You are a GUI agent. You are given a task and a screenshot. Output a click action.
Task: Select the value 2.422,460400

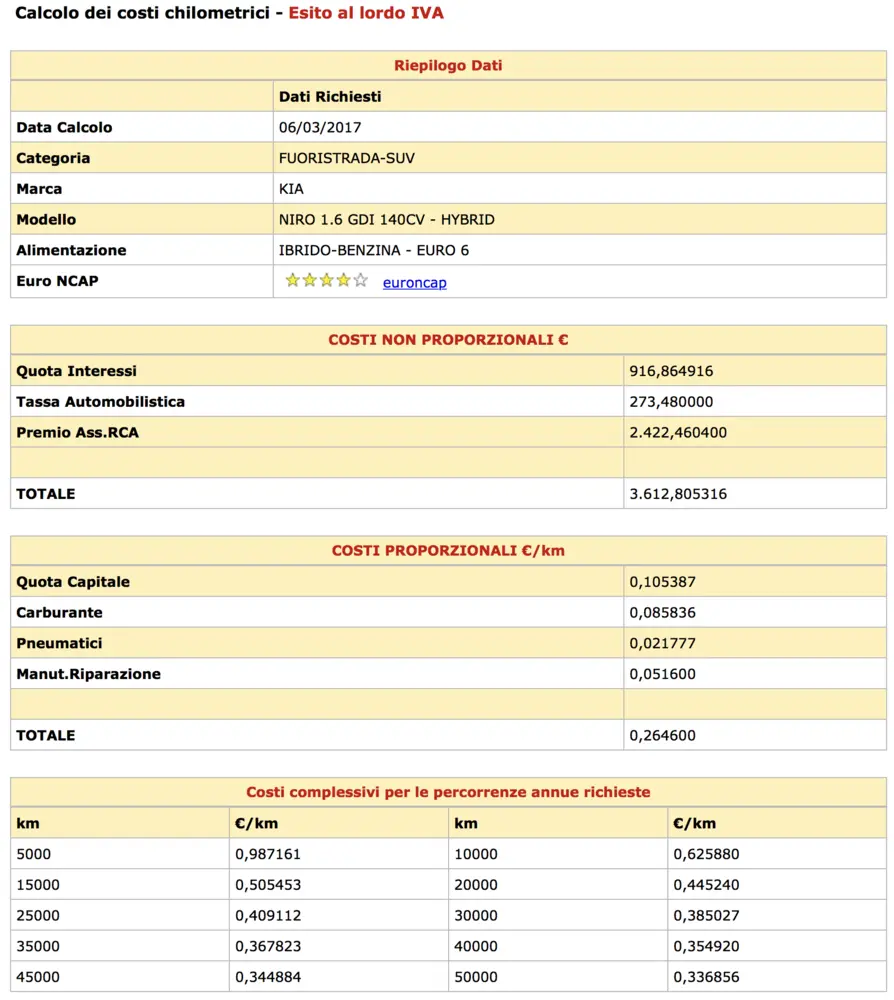[678, 432]
